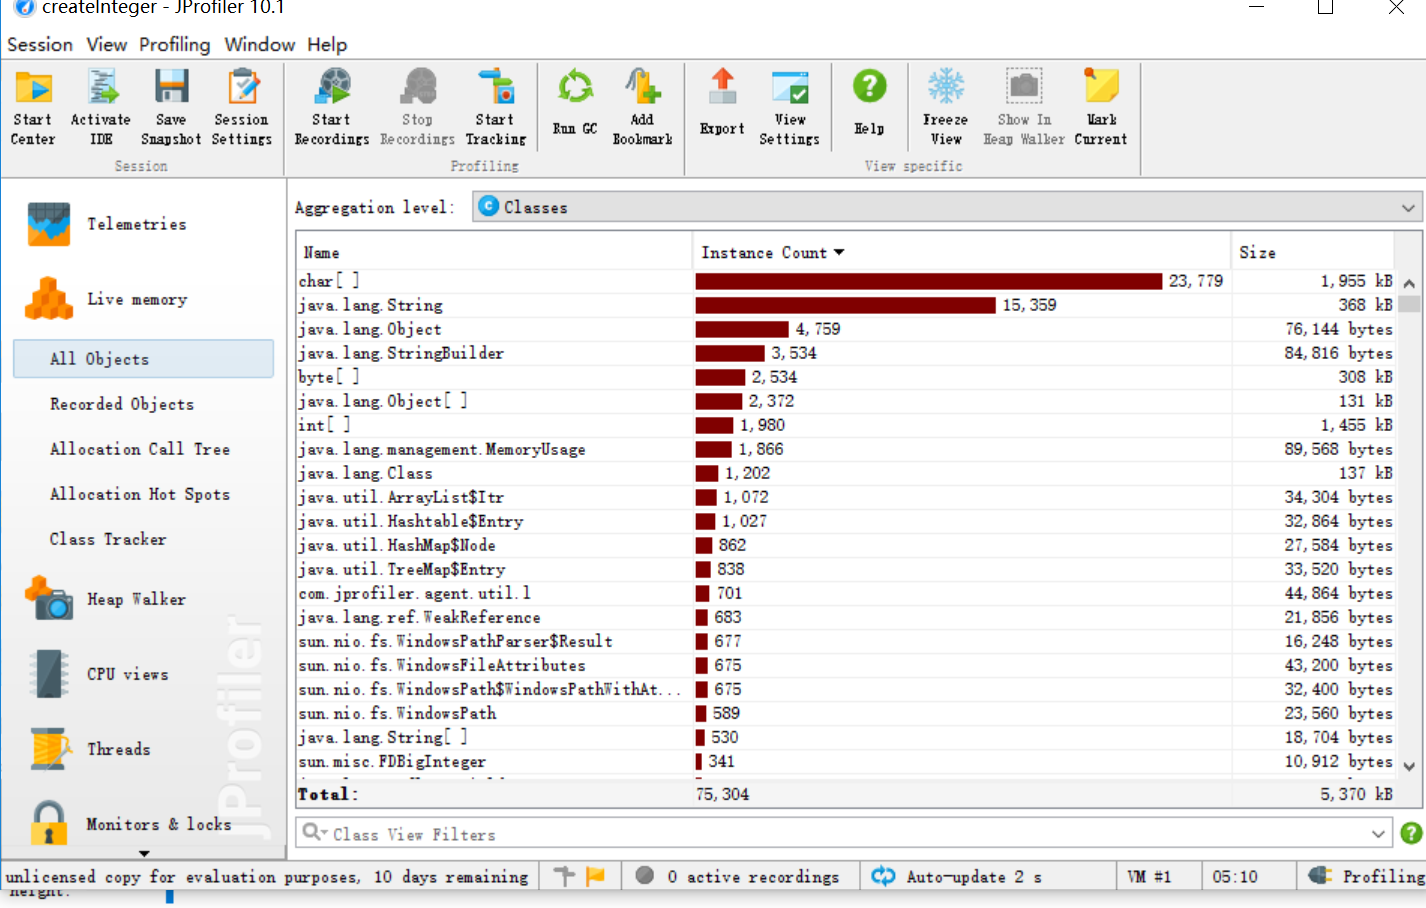Click green help icon beside filters
The image size is (1426, 908).
pos(1411,833)
